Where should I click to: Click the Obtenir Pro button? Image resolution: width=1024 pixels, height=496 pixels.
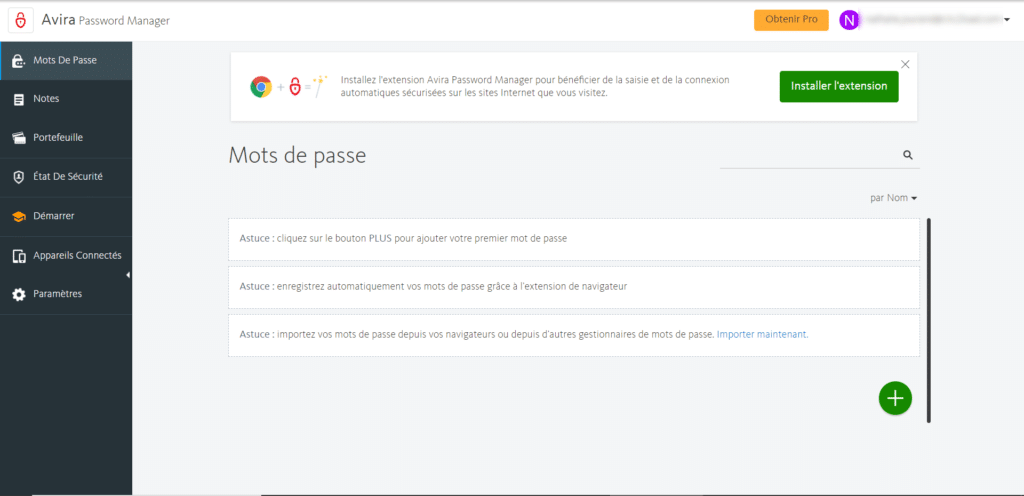click(x=792, y=20)
